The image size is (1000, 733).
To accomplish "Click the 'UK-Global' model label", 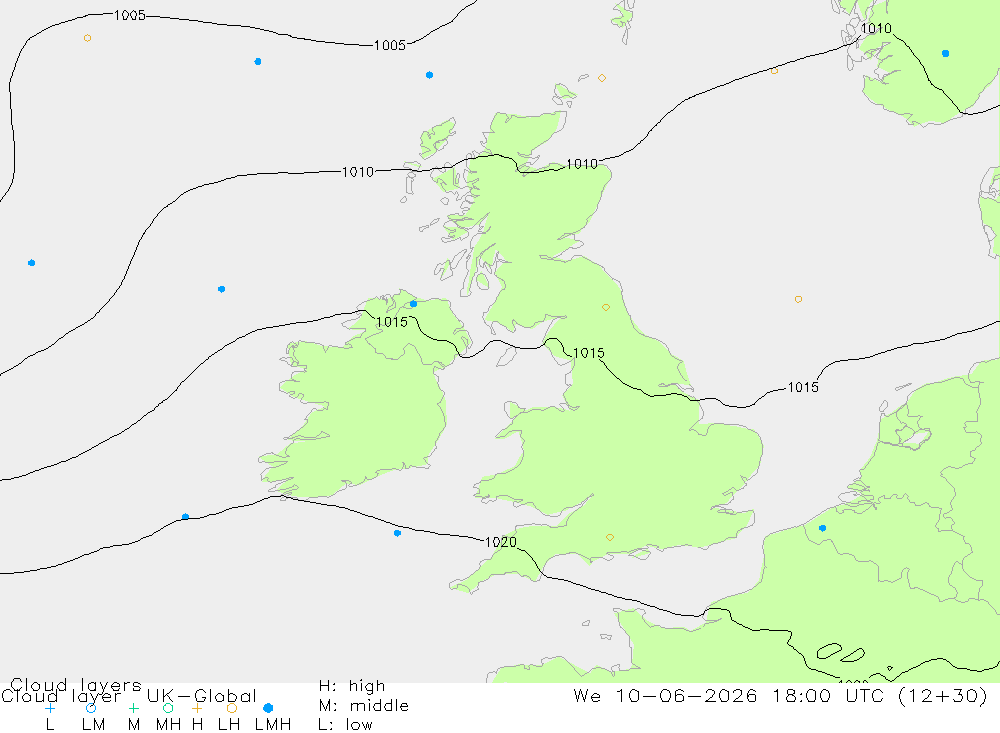I will tap(202, 695).
